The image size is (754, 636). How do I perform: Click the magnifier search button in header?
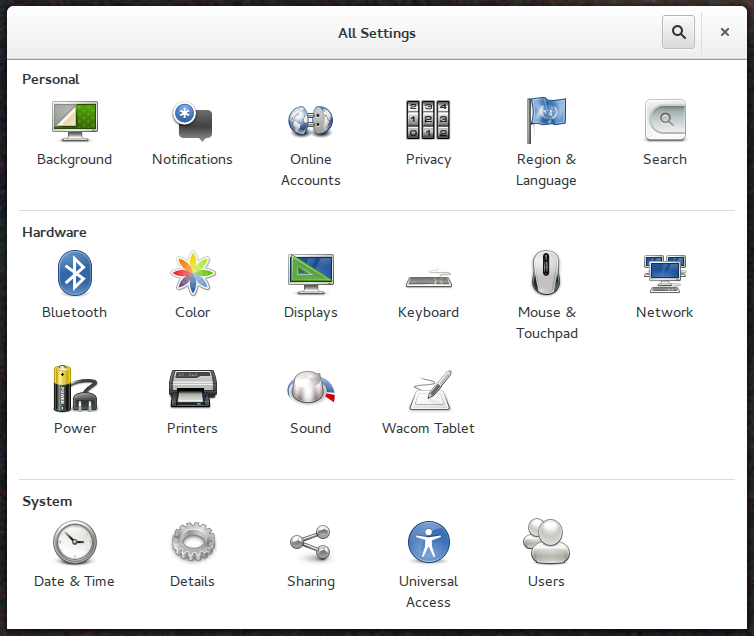pyautogui.click(x=678, y=32)
